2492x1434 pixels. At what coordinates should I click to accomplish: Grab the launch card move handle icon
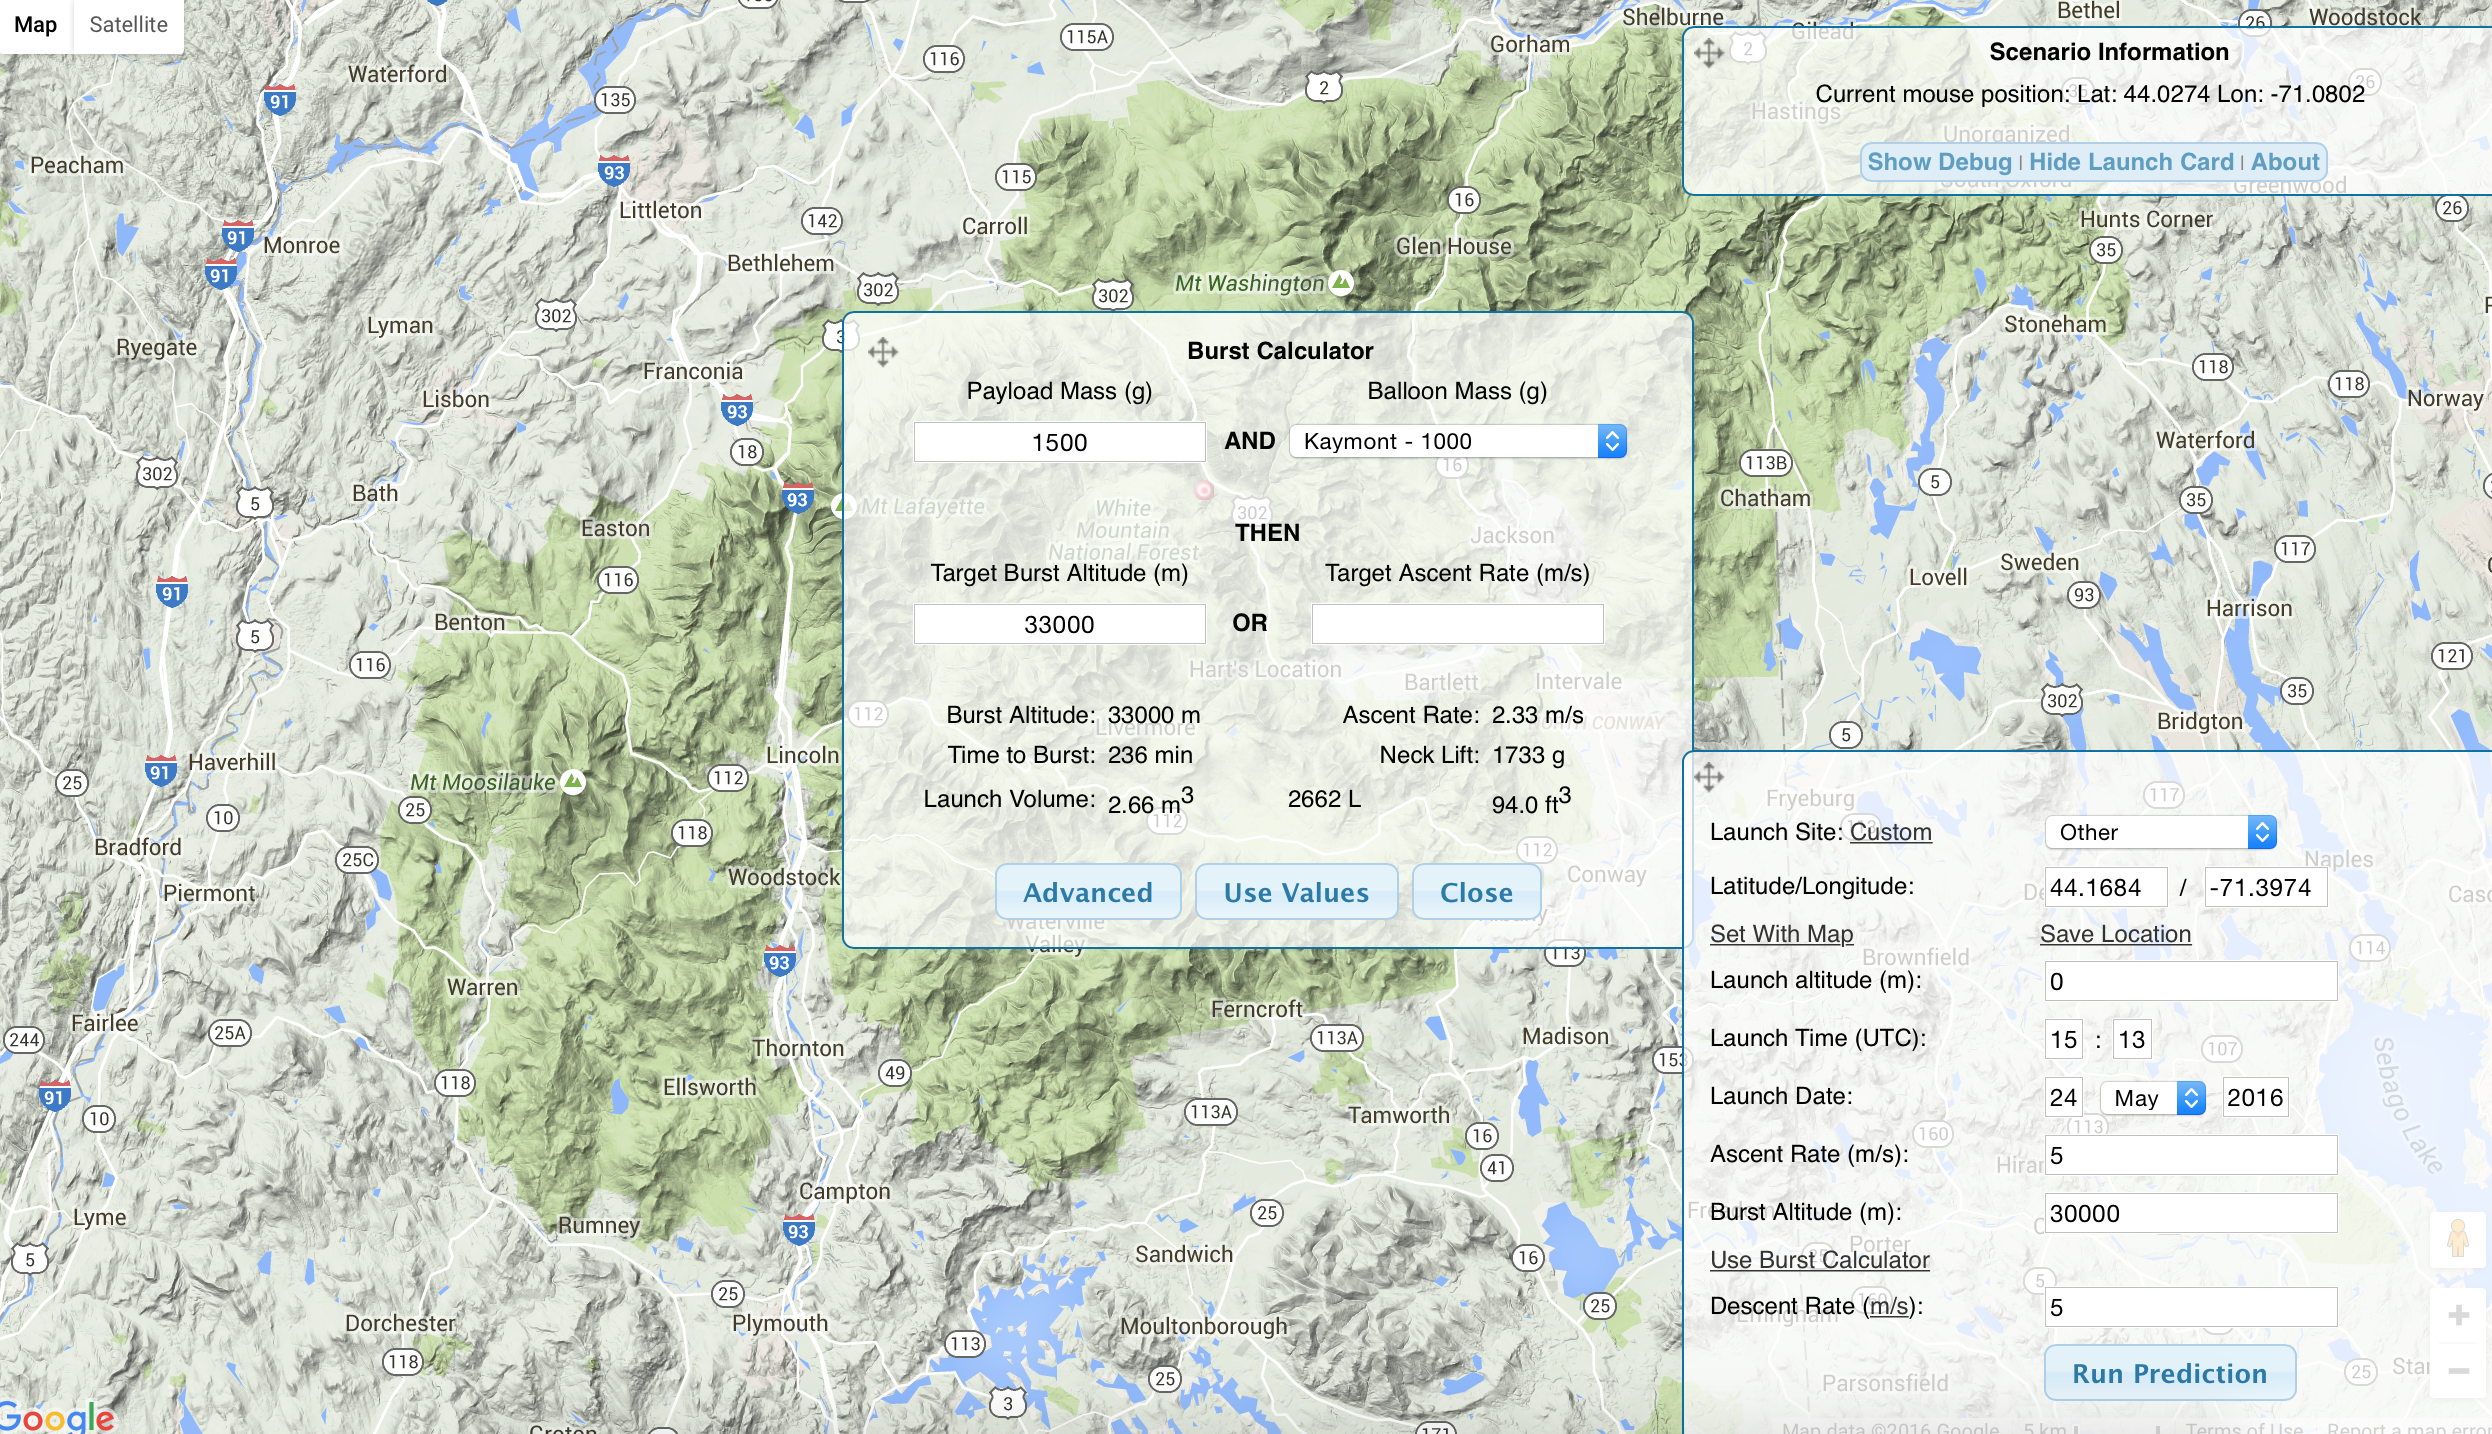point(1709,777)
